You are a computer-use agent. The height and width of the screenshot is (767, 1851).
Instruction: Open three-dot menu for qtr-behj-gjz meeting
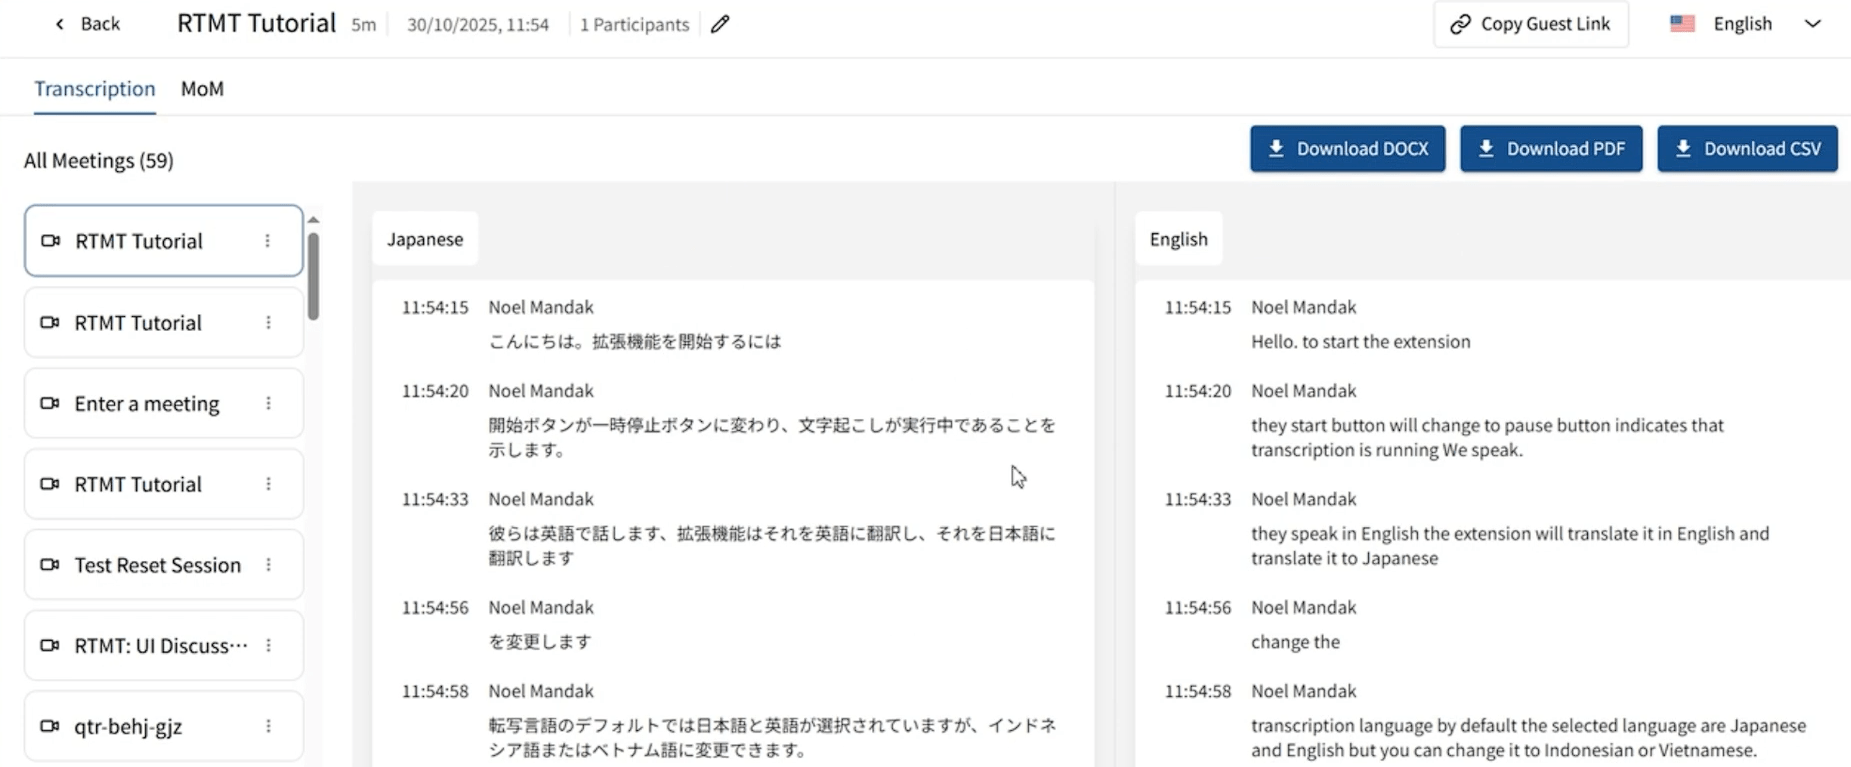pyautogui.click(x=268, y=727)
